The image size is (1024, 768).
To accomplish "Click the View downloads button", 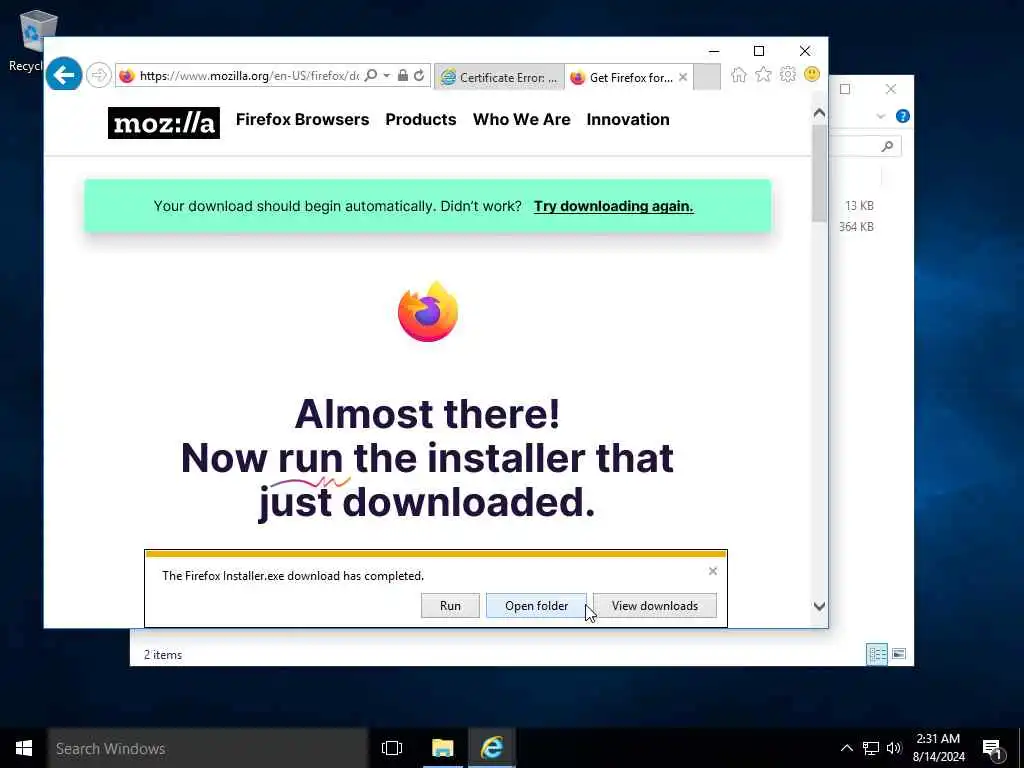I will coord(654,605).
